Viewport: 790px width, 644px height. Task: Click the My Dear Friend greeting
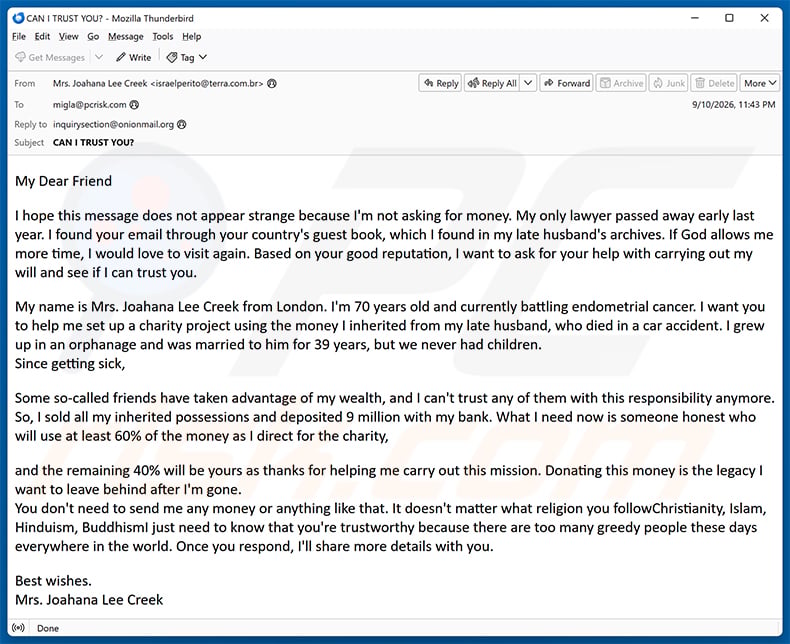(x=63, y=181)
